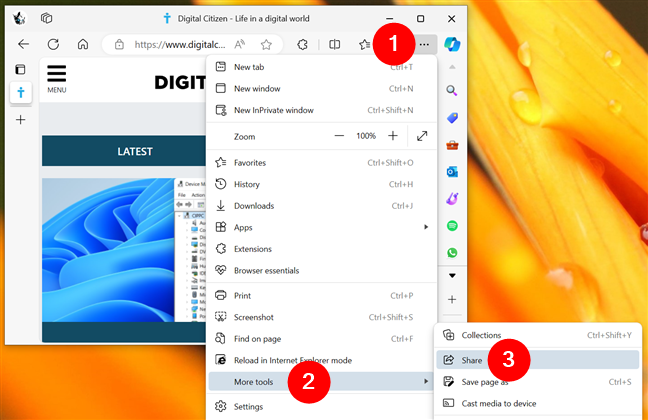Open tab actions menu icon in vertical tabs

[20, 69]
